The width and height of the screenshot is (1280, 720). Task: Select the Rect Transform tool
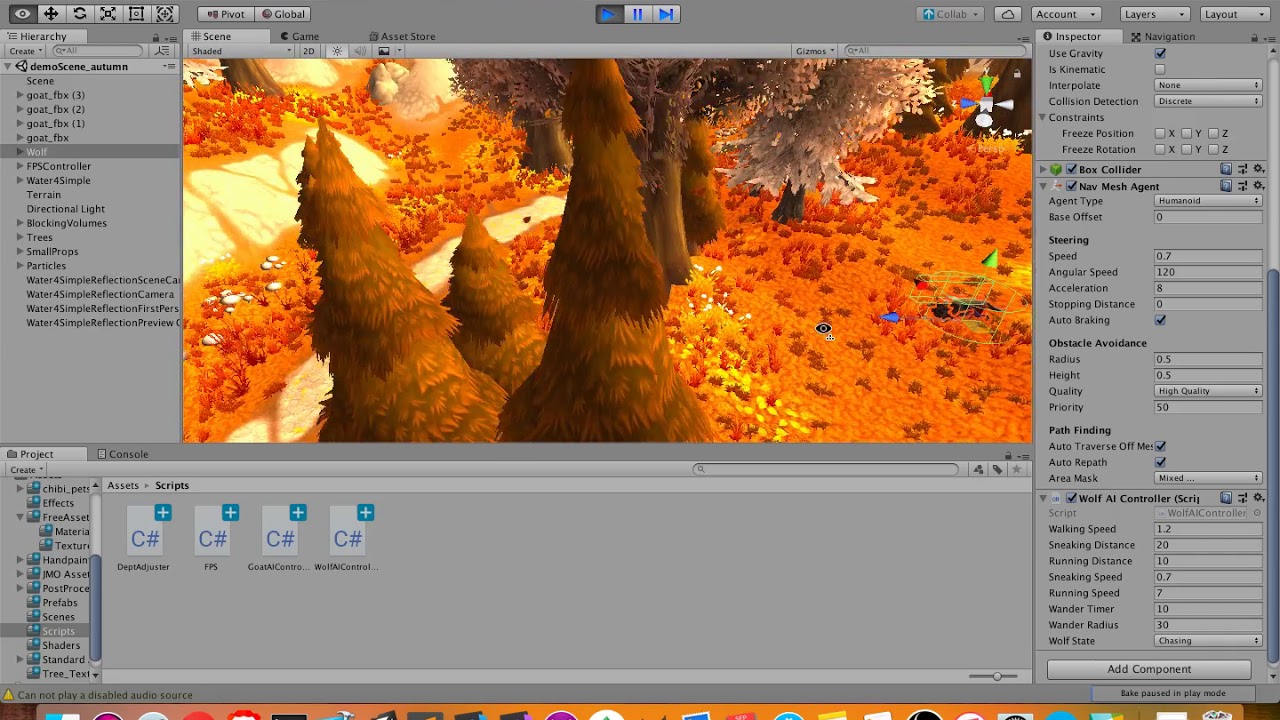(137, 14)
